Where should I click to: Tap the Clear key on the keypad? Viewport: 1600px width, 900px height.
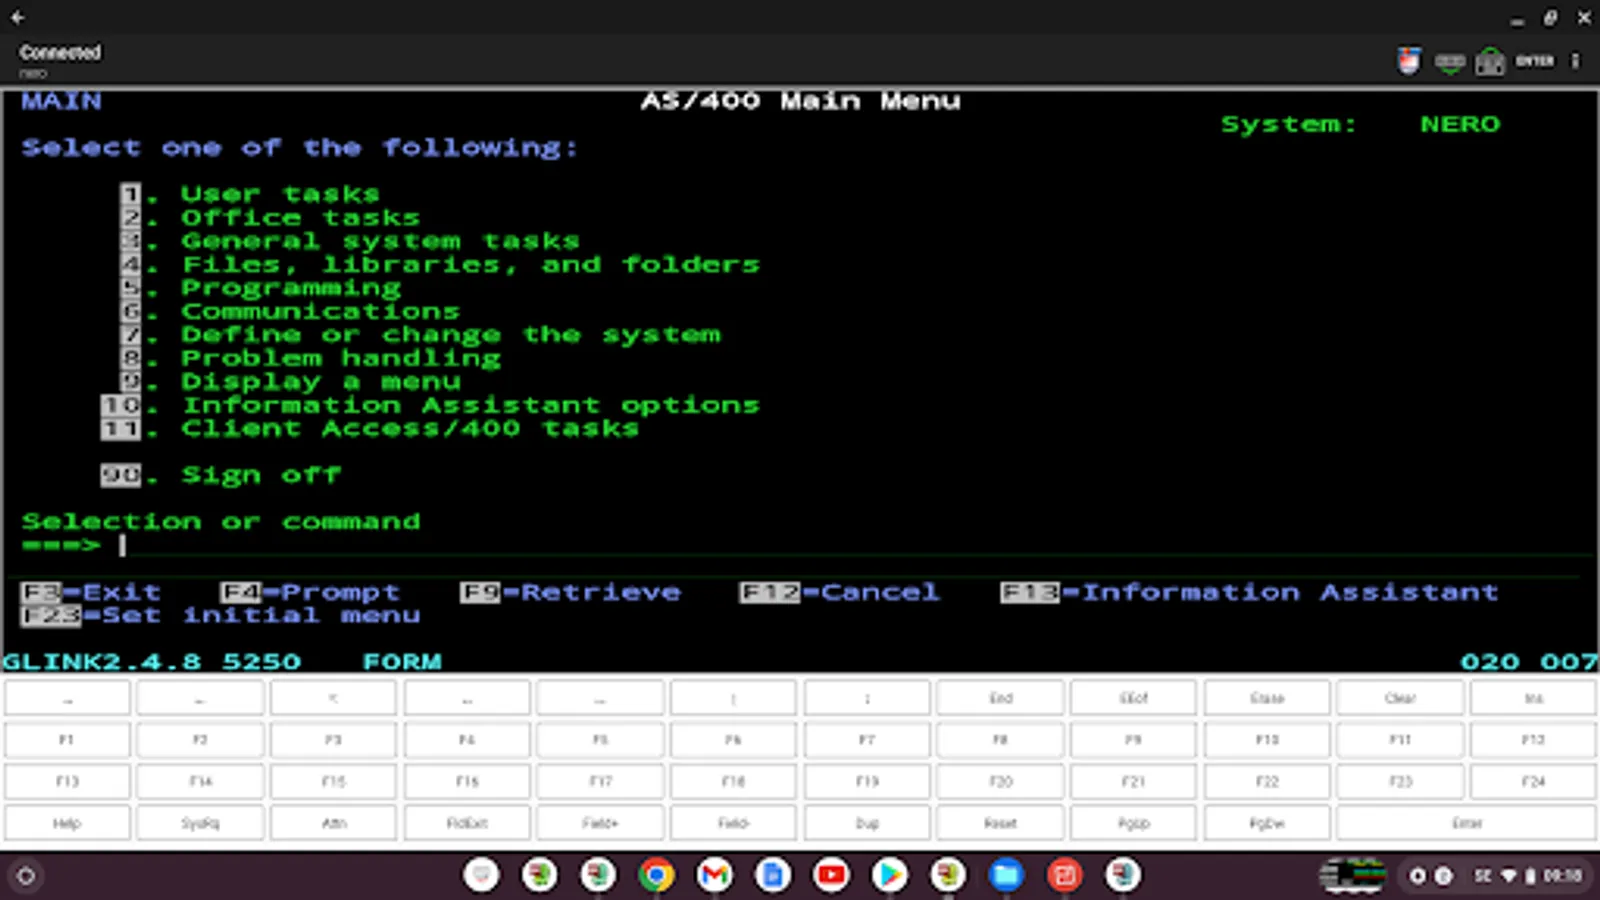tap(1400, 698)
